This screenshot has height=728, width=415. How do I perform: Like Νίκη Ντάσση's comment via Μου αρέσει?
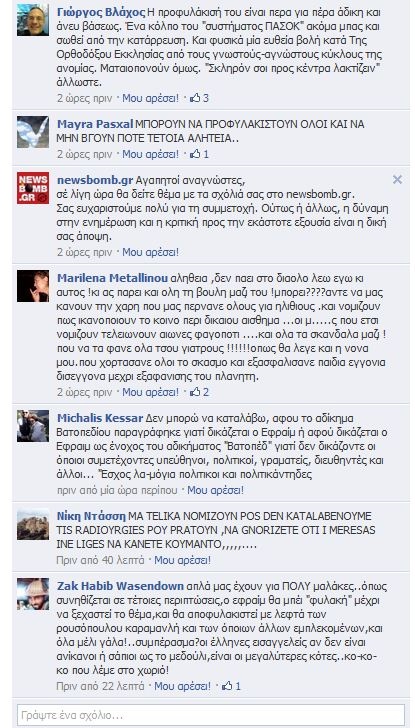pos(182,560)
